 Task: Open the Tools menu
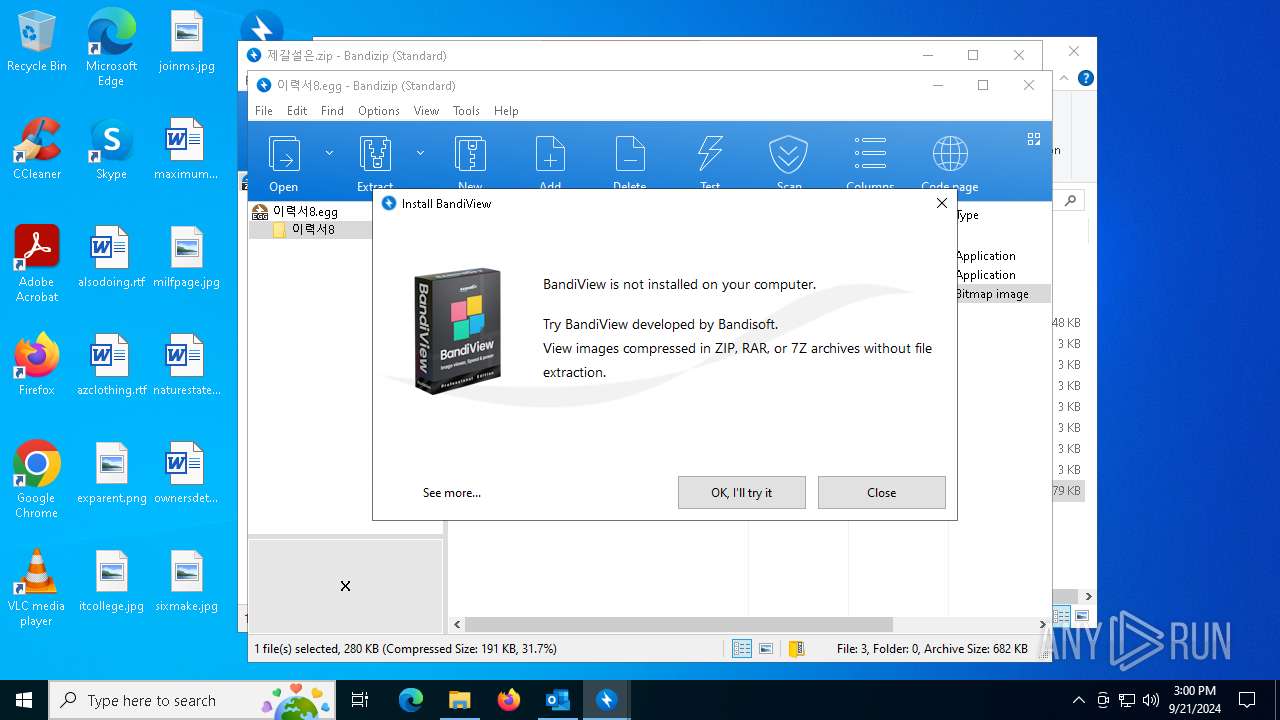(466, 111)
